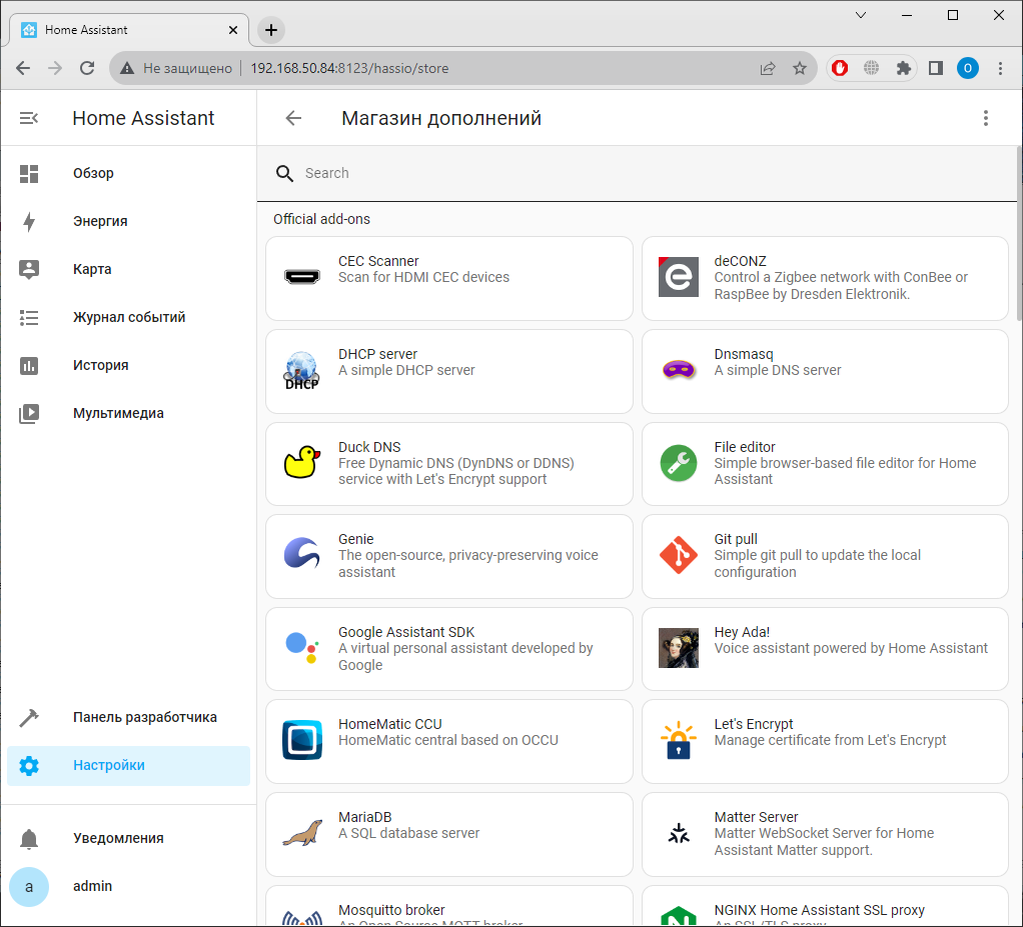Click the История chart icon
Viewport: 1023px width, 927px height.
click(x=29, y=365)
